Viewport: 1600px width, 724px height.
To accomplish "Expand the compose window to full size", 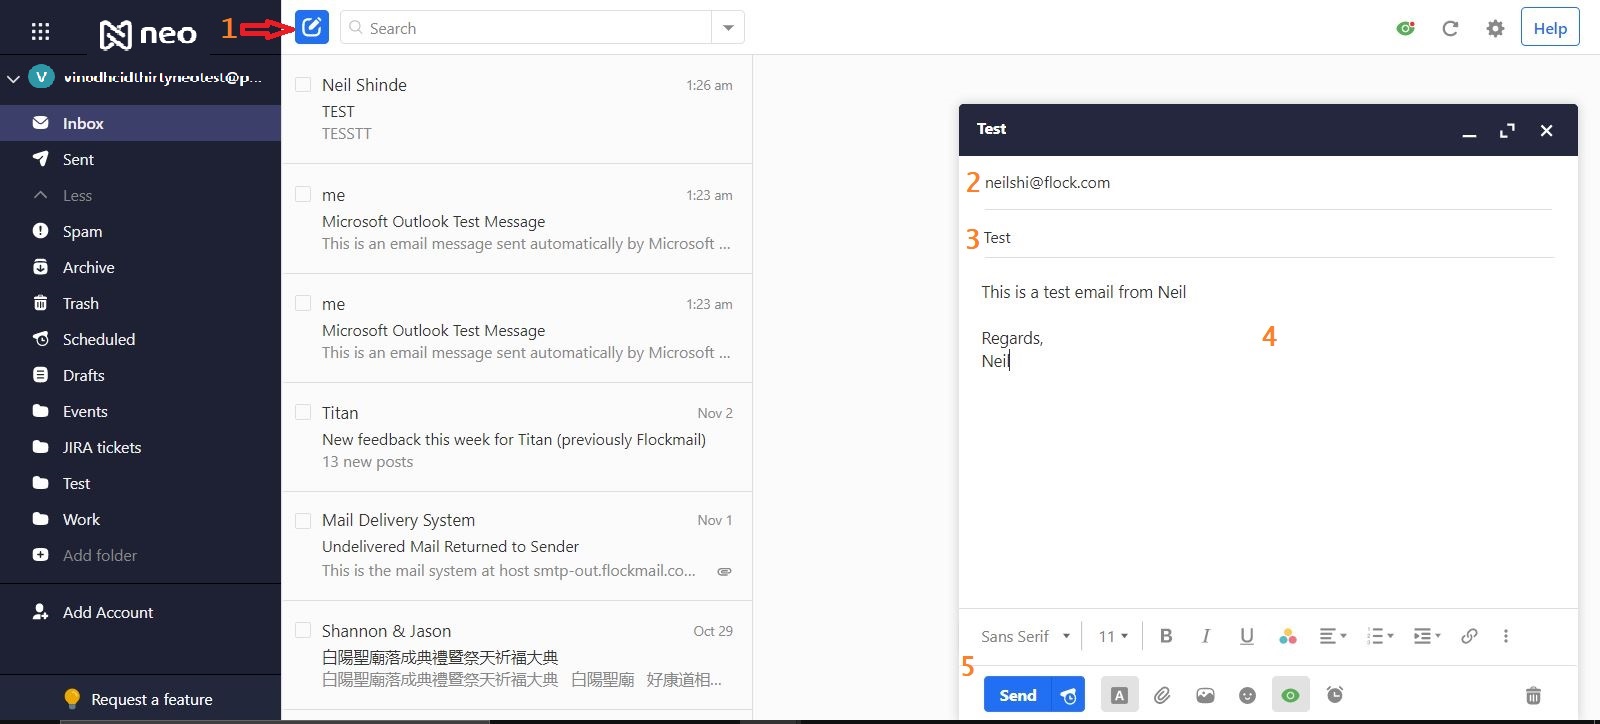I will [1507, 130].
